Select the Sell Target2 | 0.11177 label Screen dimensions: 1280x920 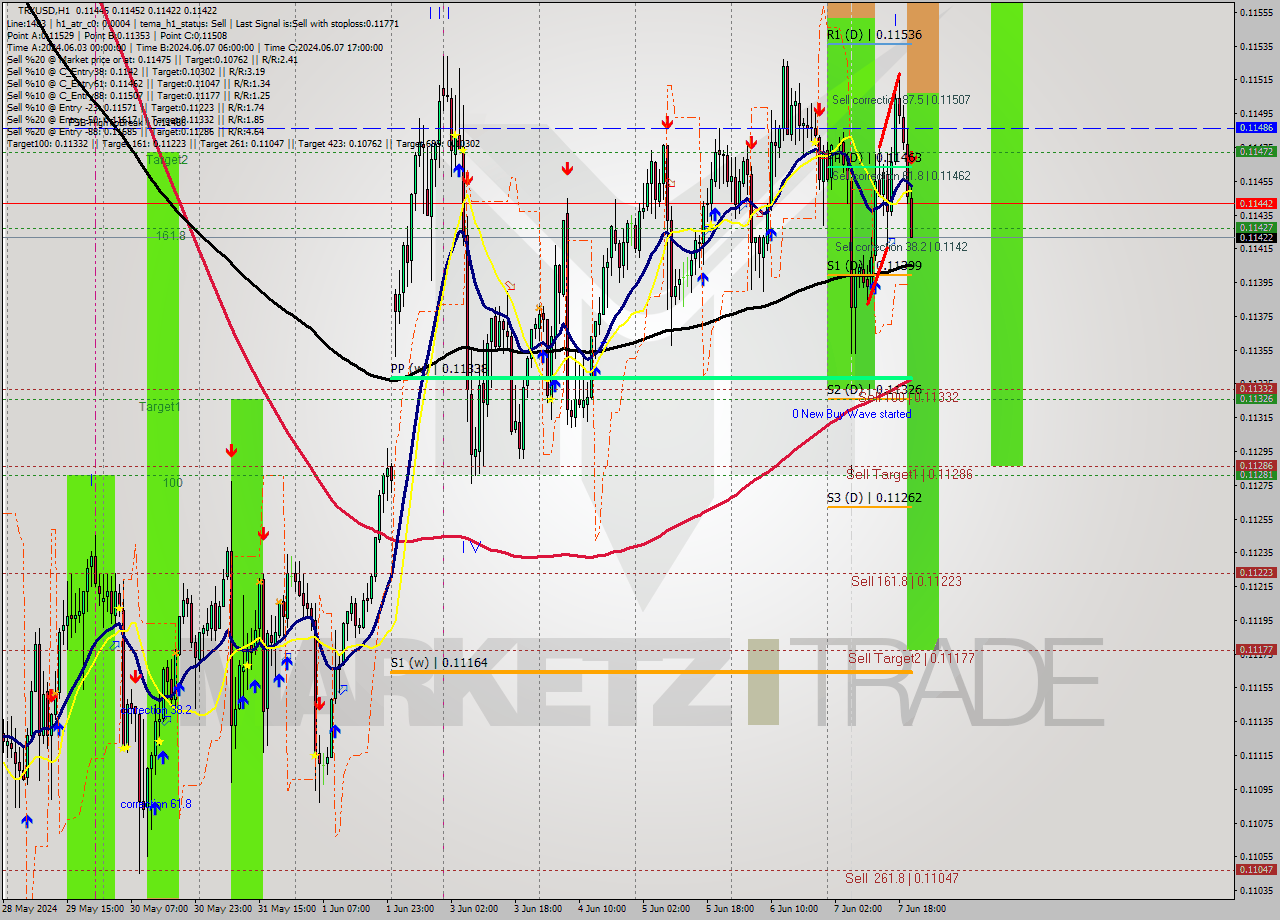click(x=911, y=658)
